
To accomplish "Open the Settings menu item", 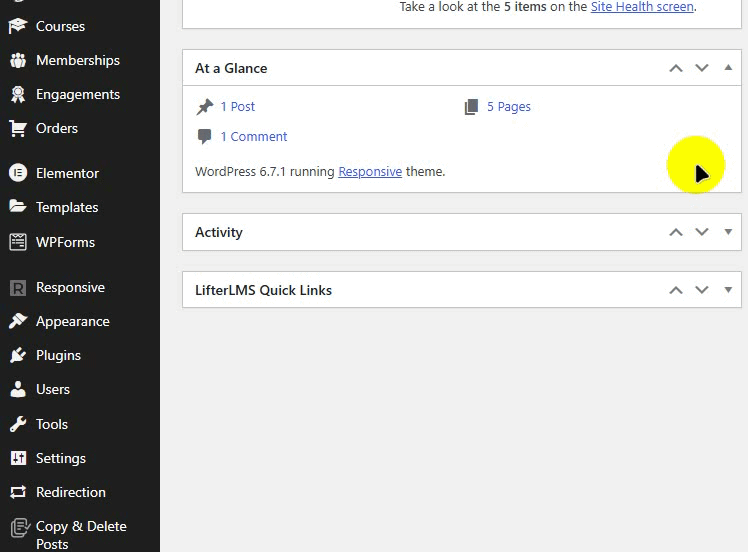I will 60,458.
